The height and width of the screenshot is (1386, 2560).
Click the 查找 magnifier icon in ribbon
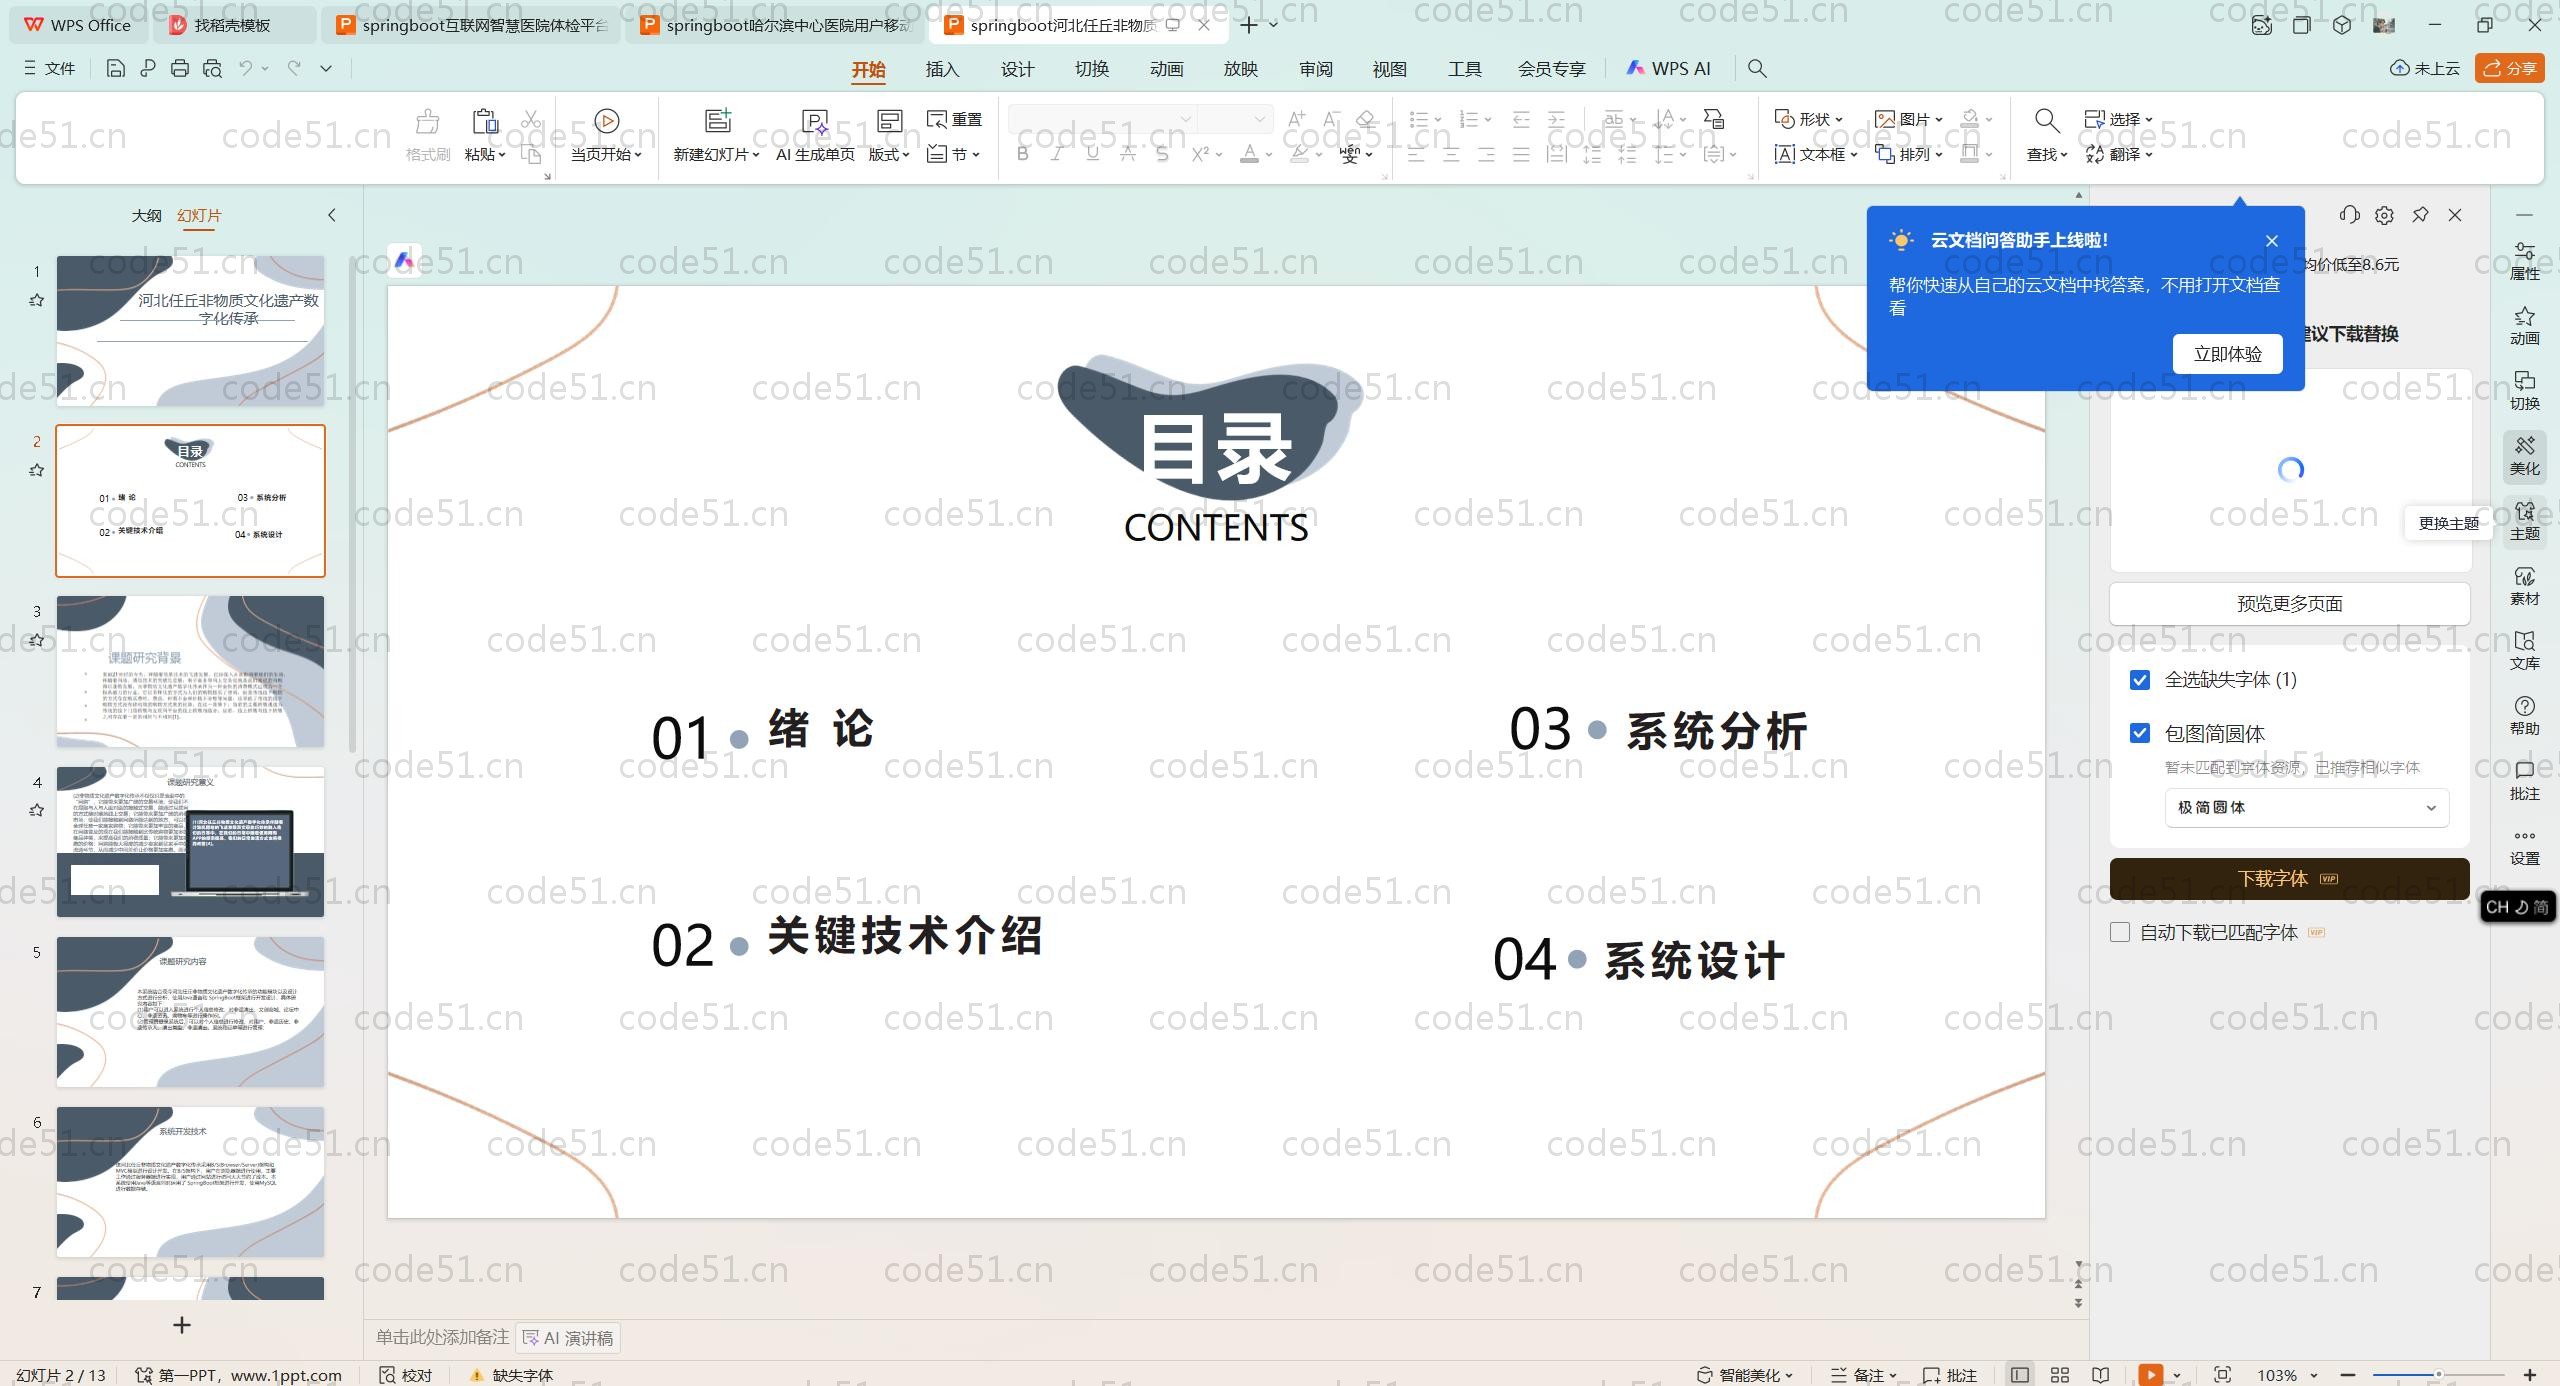(x=2046, y=121)
